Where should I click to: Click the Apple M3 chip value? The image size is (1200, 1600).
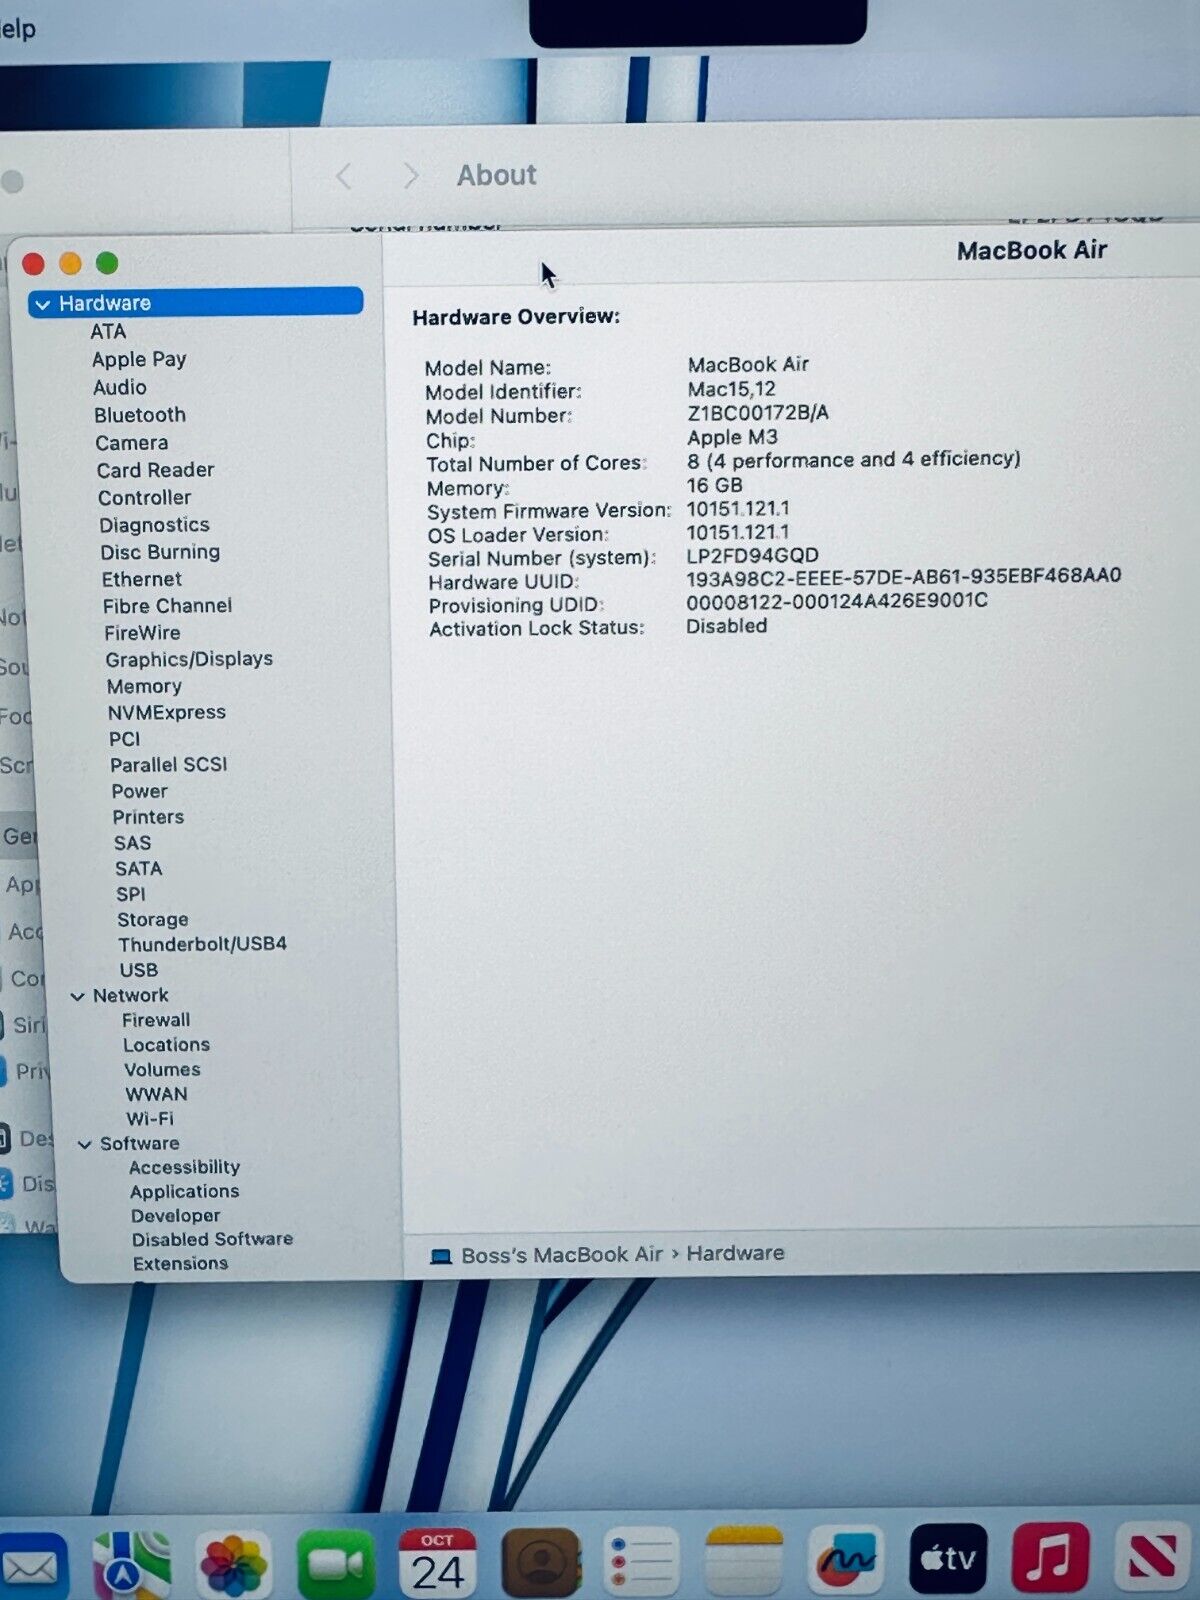pos(732,437)
